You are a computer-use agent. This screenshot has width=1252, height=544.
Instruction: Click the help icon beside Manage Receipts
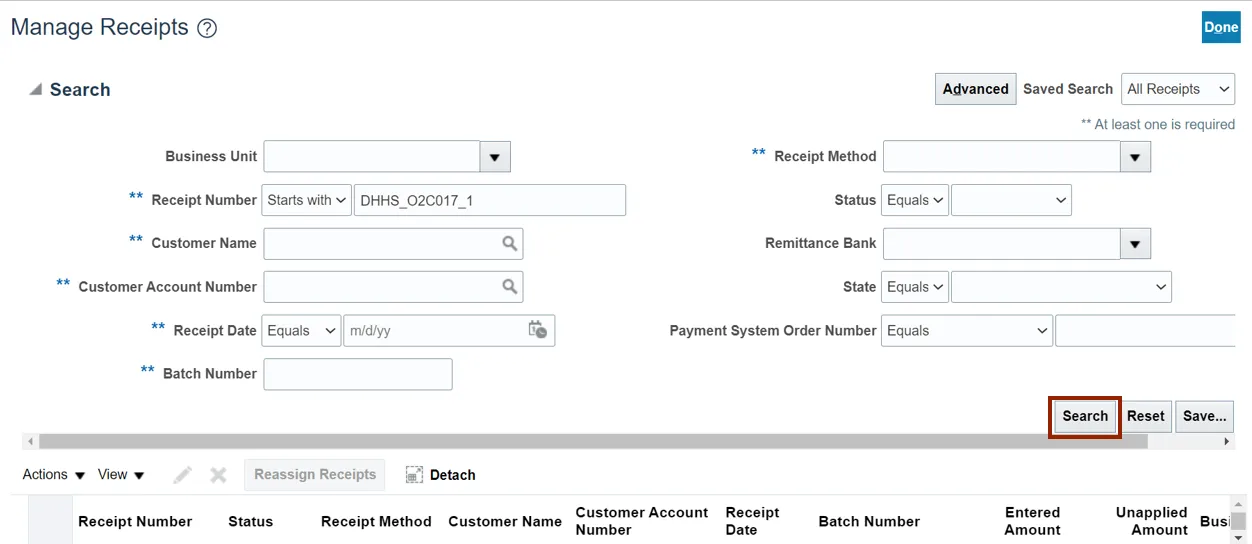[207, 29]
